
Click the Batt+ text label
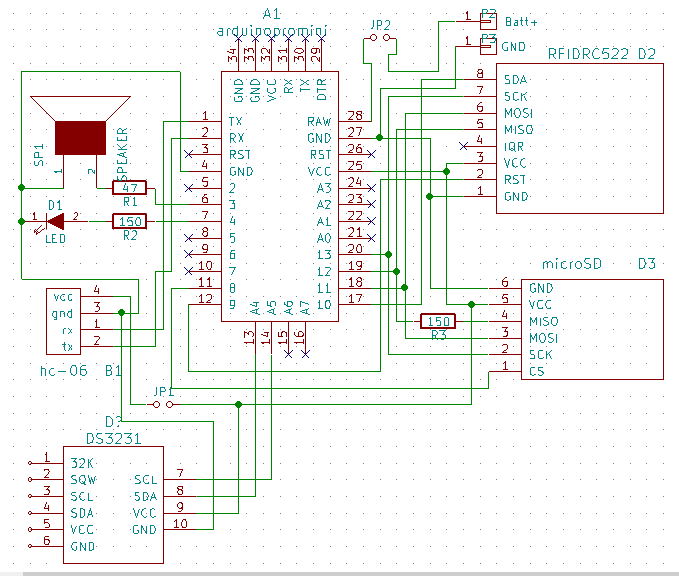[x=521, y=22]
